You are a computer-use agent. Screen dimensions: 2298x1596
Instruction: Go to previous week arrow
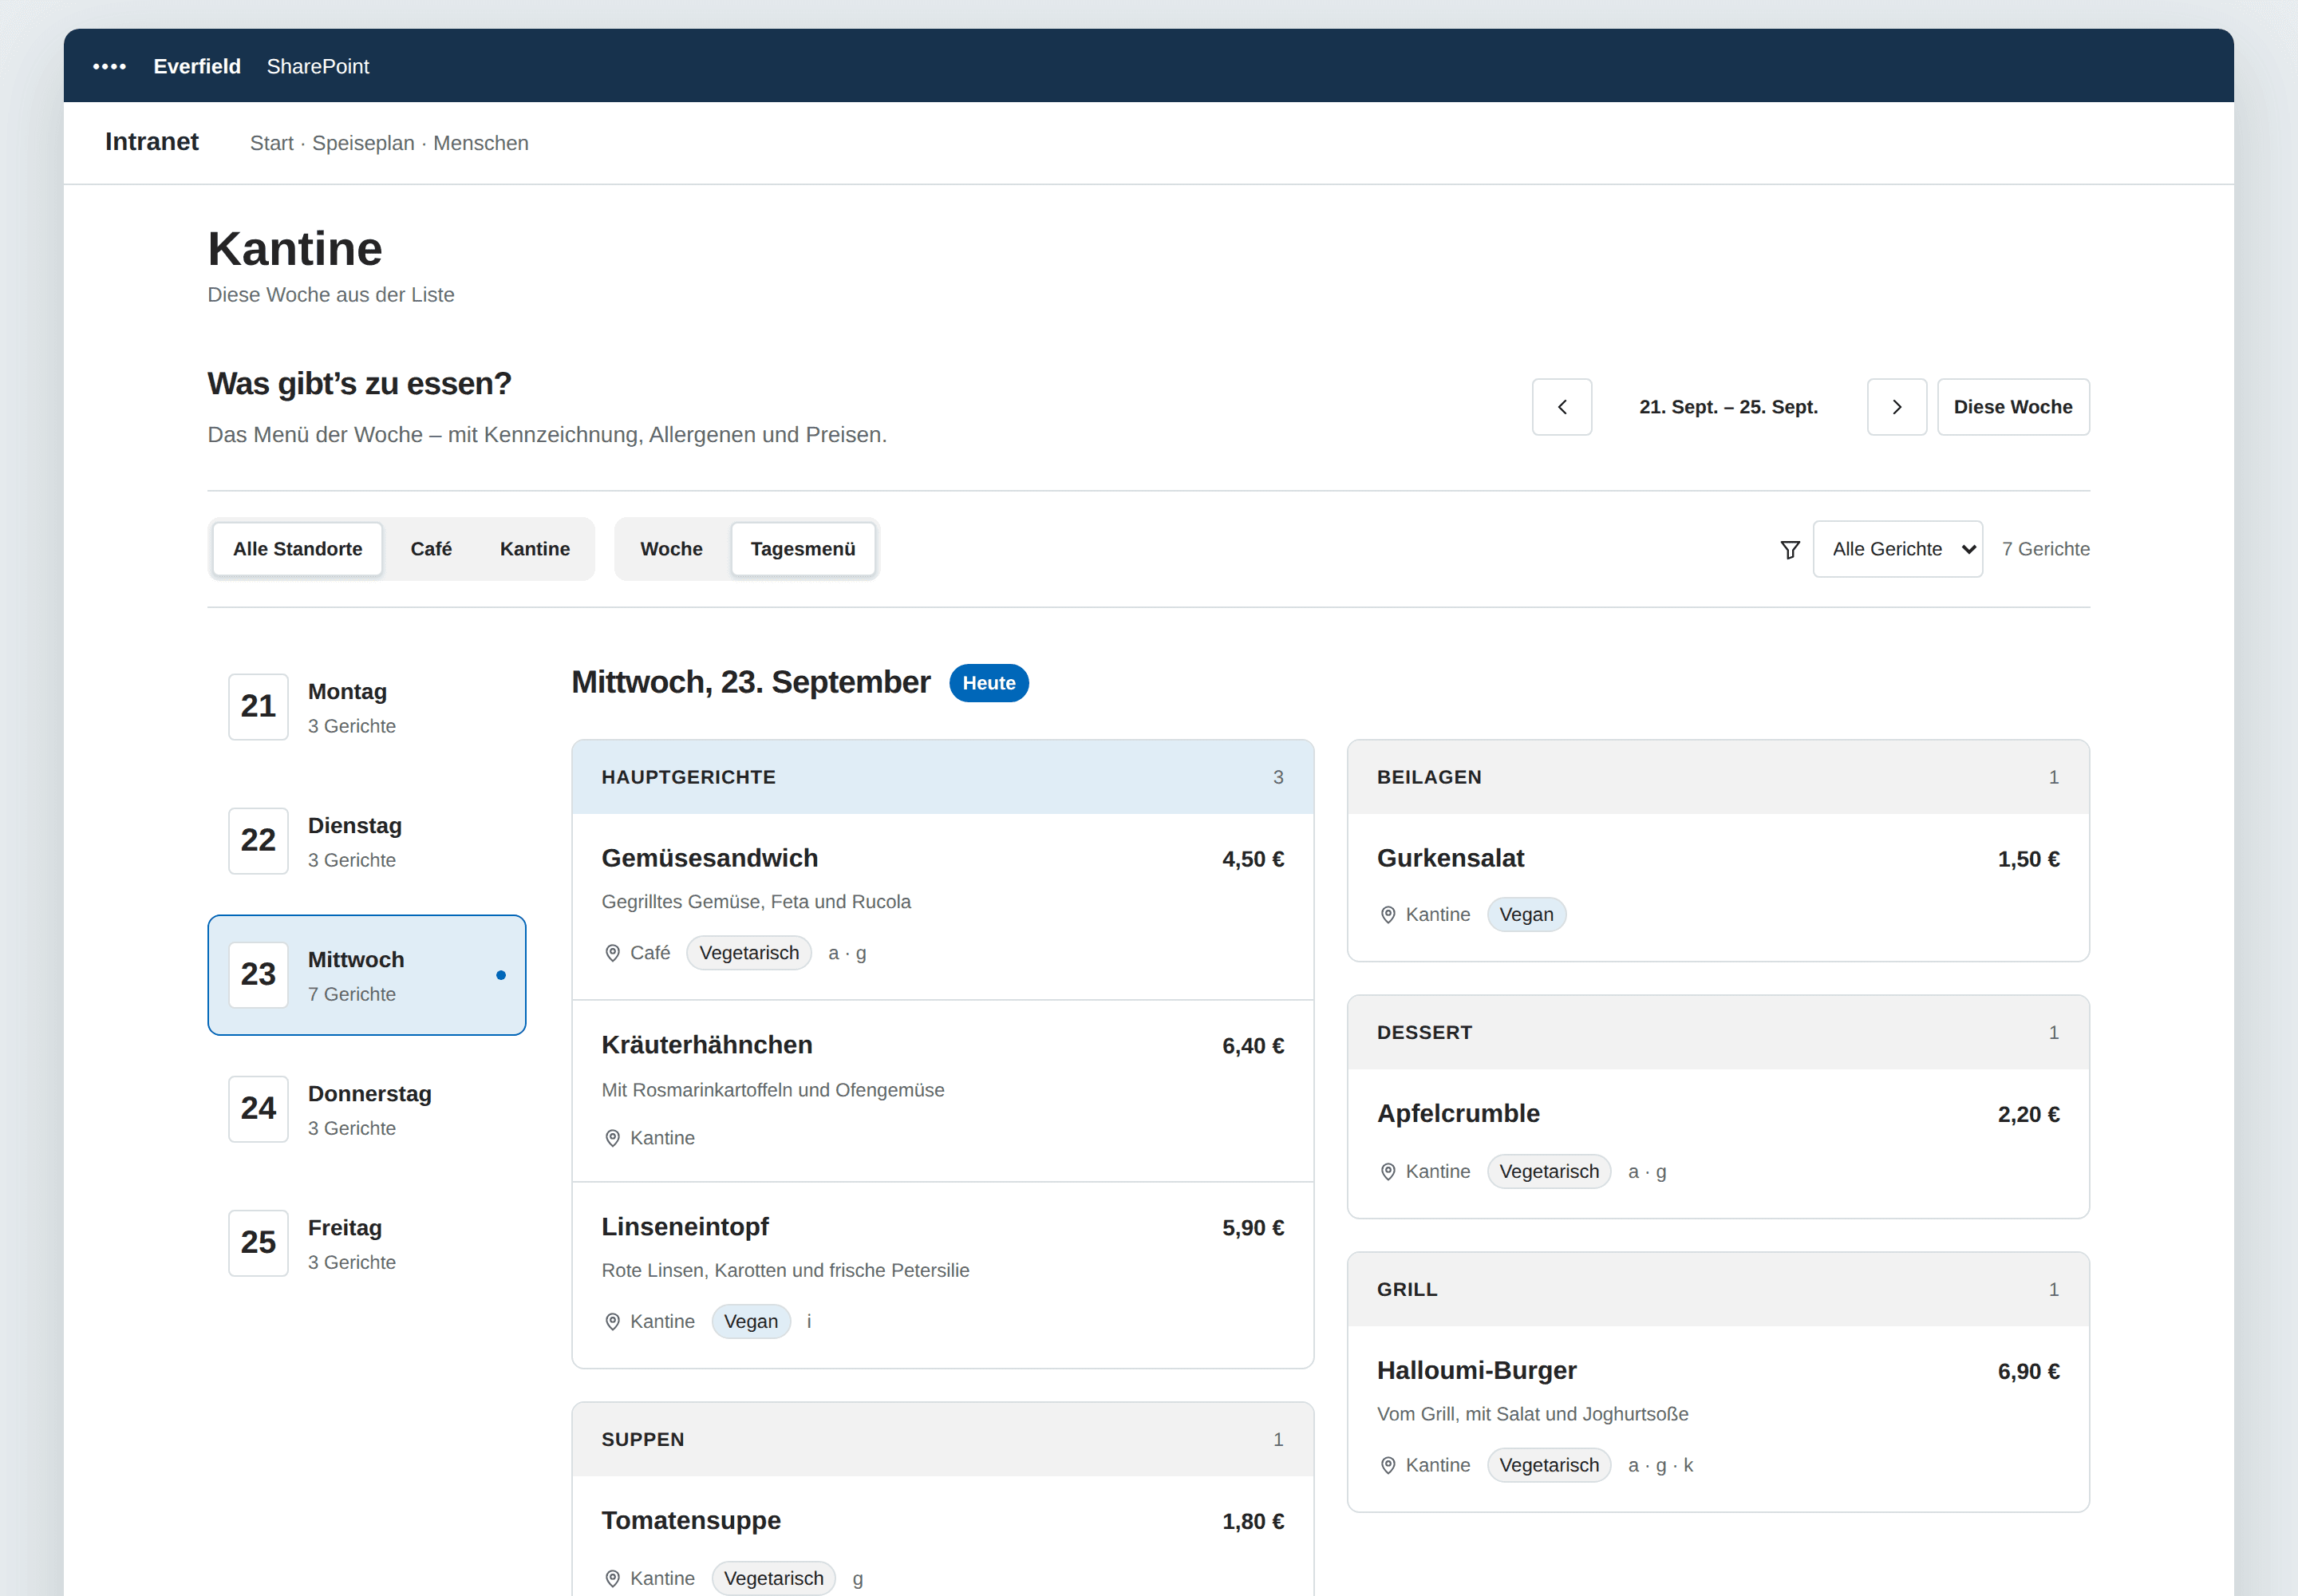1561,407
